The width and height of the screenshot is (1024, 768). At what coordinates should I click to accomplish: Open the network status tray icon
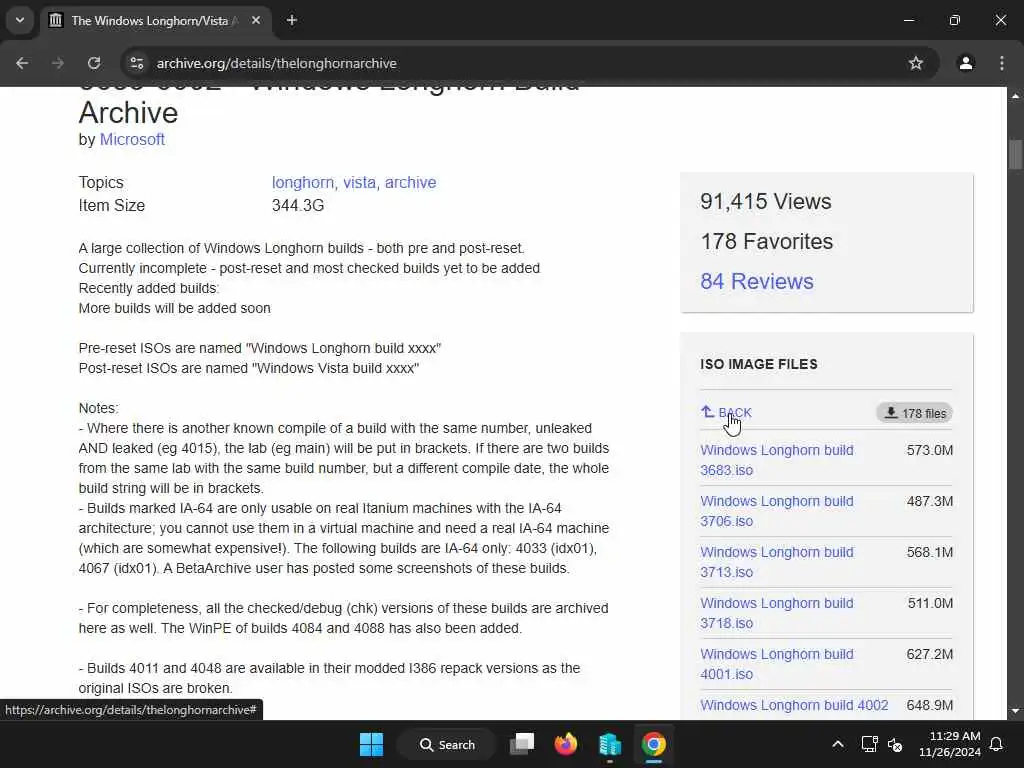point(869,744)
